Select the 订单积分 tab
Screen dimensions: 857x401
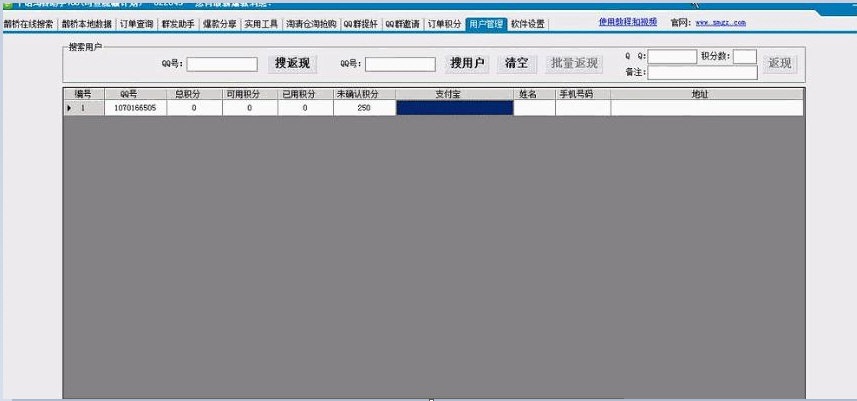444,23
